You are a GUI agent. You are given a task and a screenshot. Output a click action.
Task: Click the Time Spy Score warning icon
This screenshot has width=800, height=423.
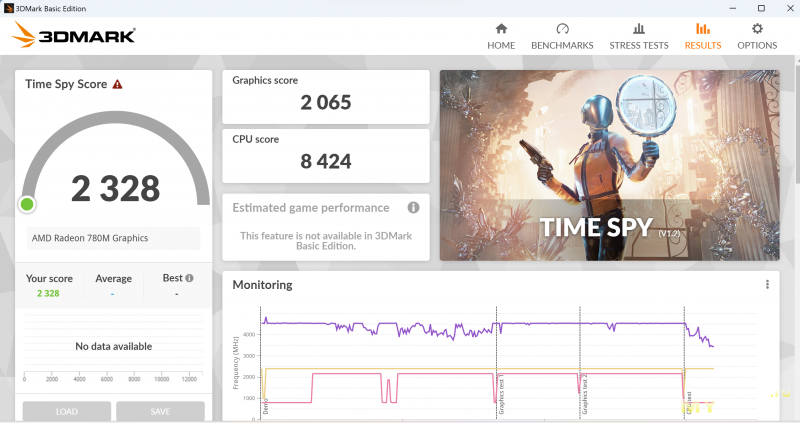tap(117, 84)
